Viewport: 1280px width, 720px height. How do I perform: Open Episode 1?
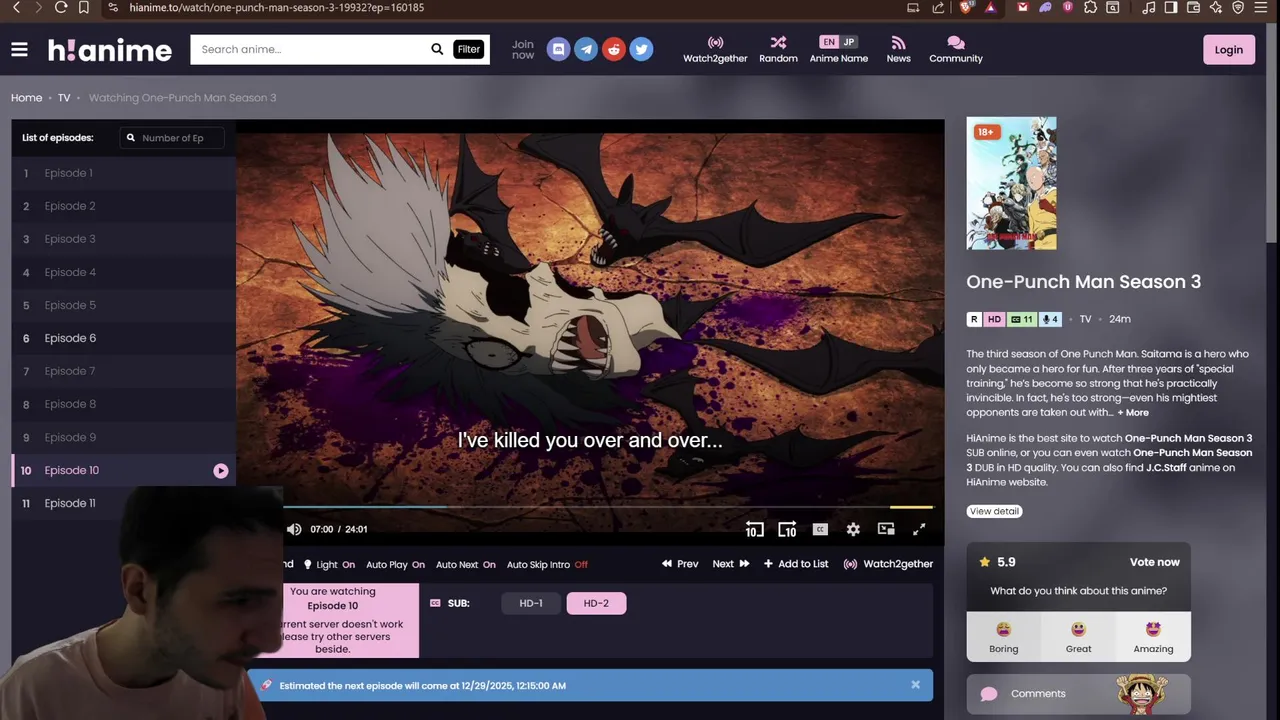pos(124,173)
